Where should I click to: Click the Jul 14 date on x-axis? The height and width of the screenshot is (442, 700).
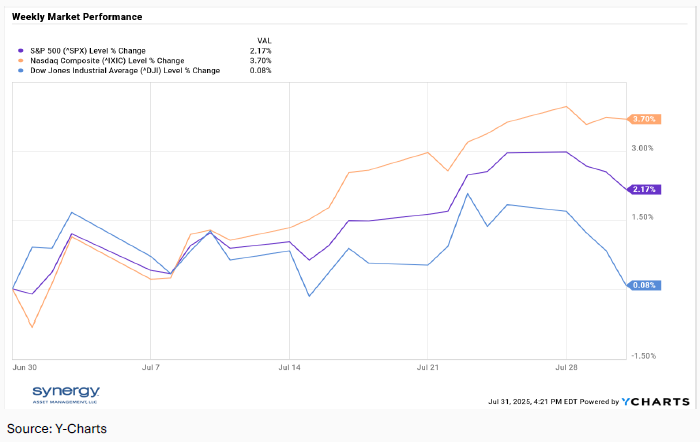(x=288, y=367)
